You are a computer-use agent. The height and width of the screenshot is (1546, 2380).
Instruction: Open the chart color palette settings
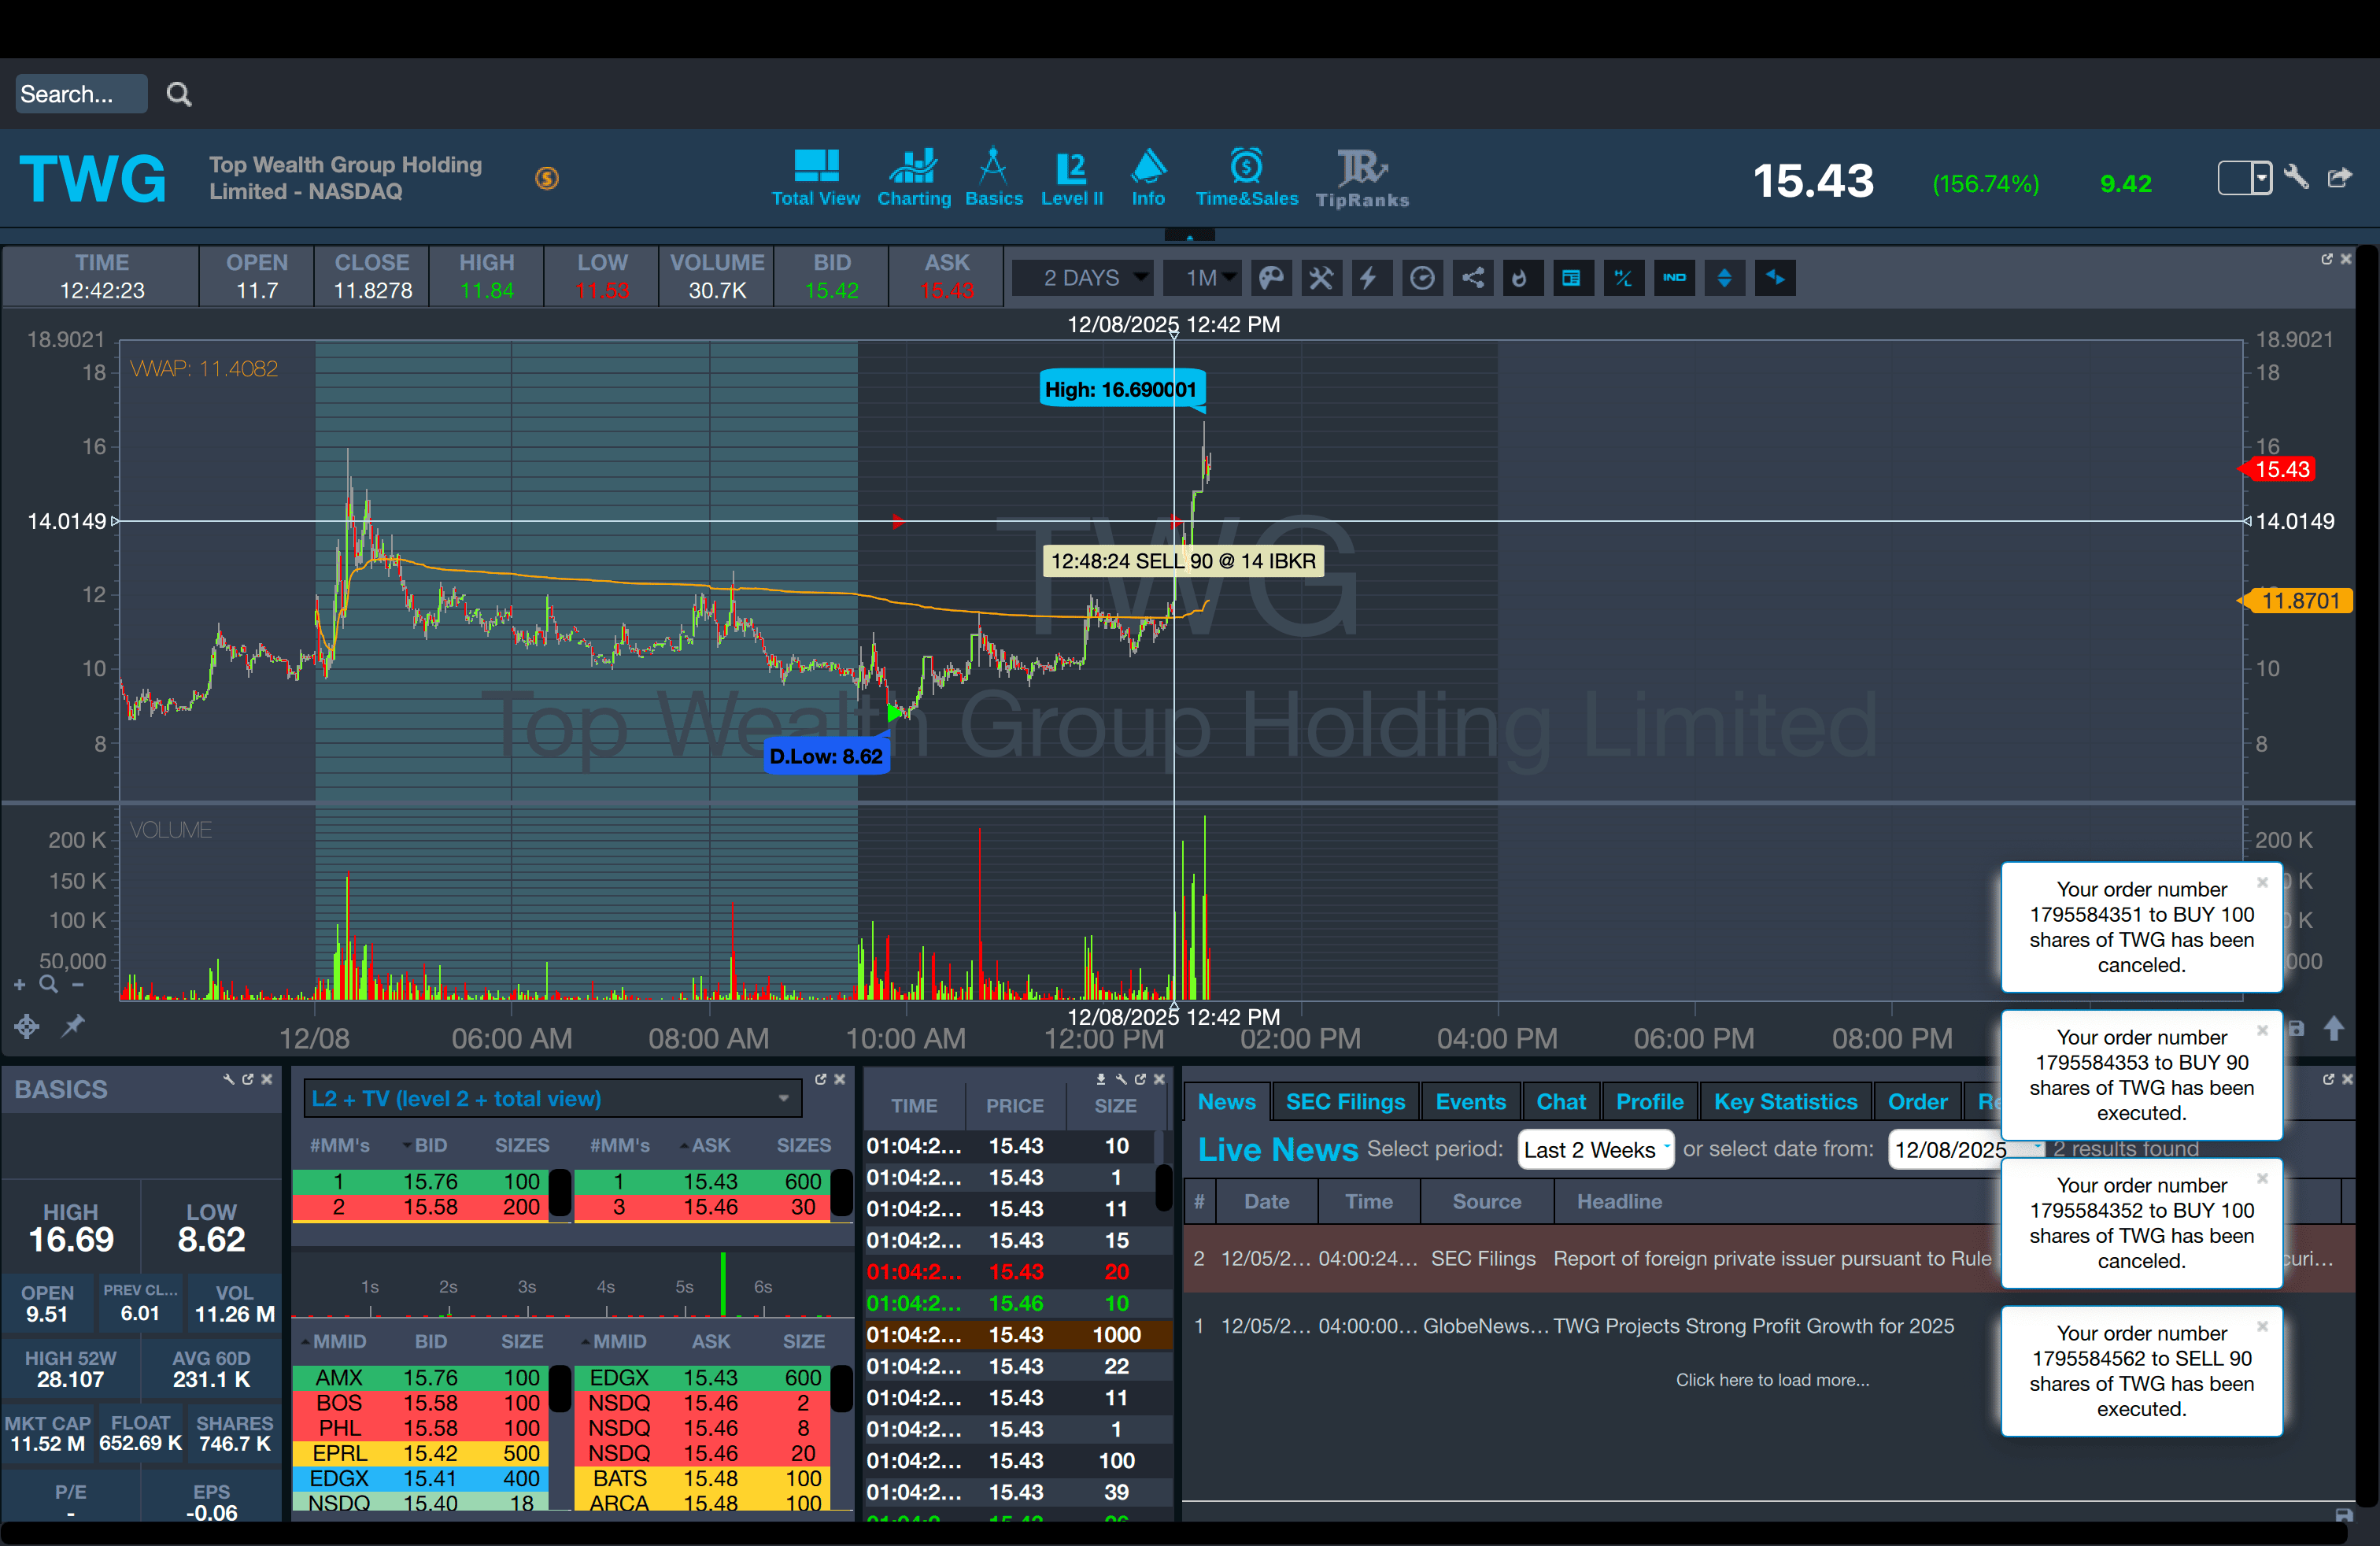coord(1270,278)
